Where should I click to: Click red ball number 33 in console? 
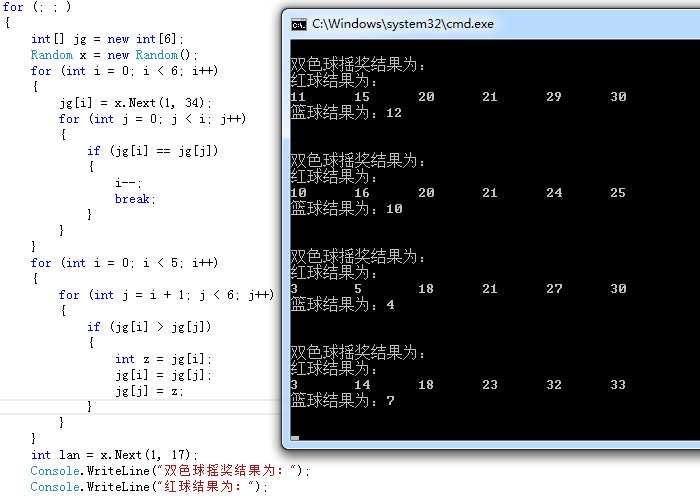618,385
